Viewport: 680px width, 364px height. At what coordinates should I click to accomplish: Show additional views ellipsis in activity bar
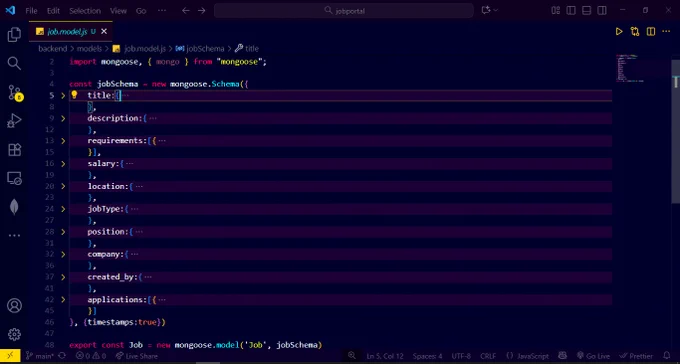[14, 236]
